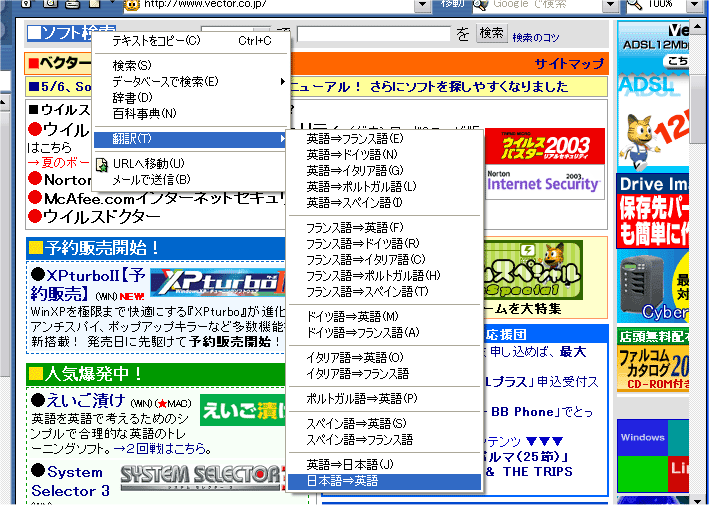Screen dimensions: 709x505
Task: Choose フランス語⇒英語(F) translation
Action: [384, 227]
